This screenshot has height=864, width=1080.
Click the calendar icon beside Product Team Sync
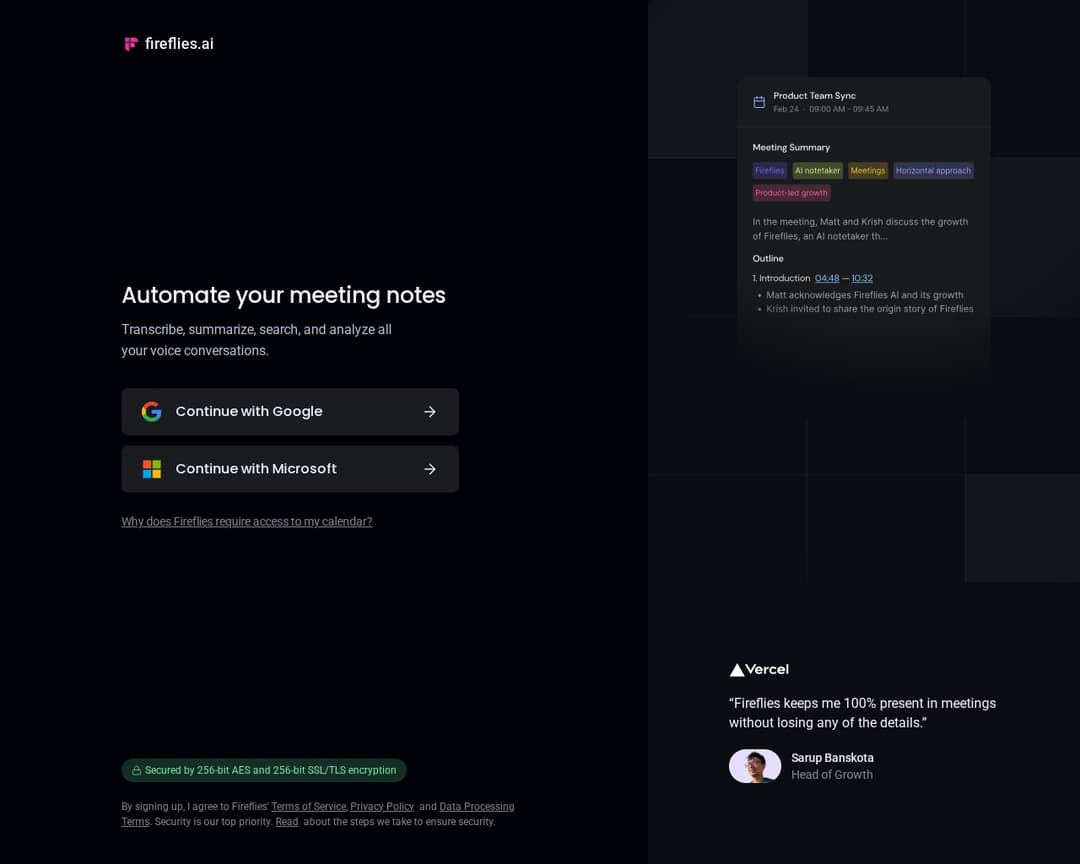759,102
